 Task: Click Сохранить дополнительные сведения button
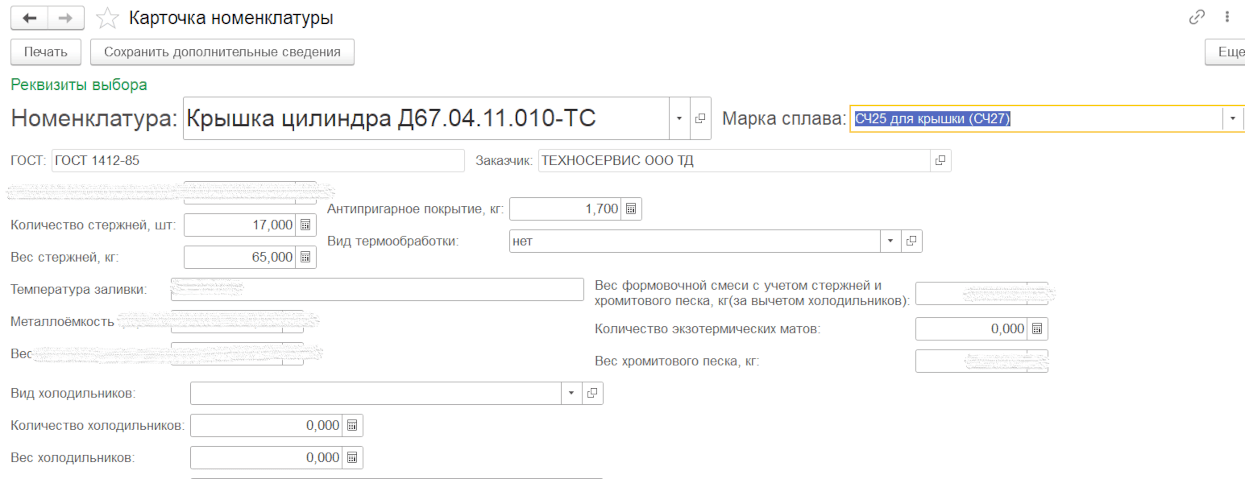pyautogui.click(x=222, y=52)
